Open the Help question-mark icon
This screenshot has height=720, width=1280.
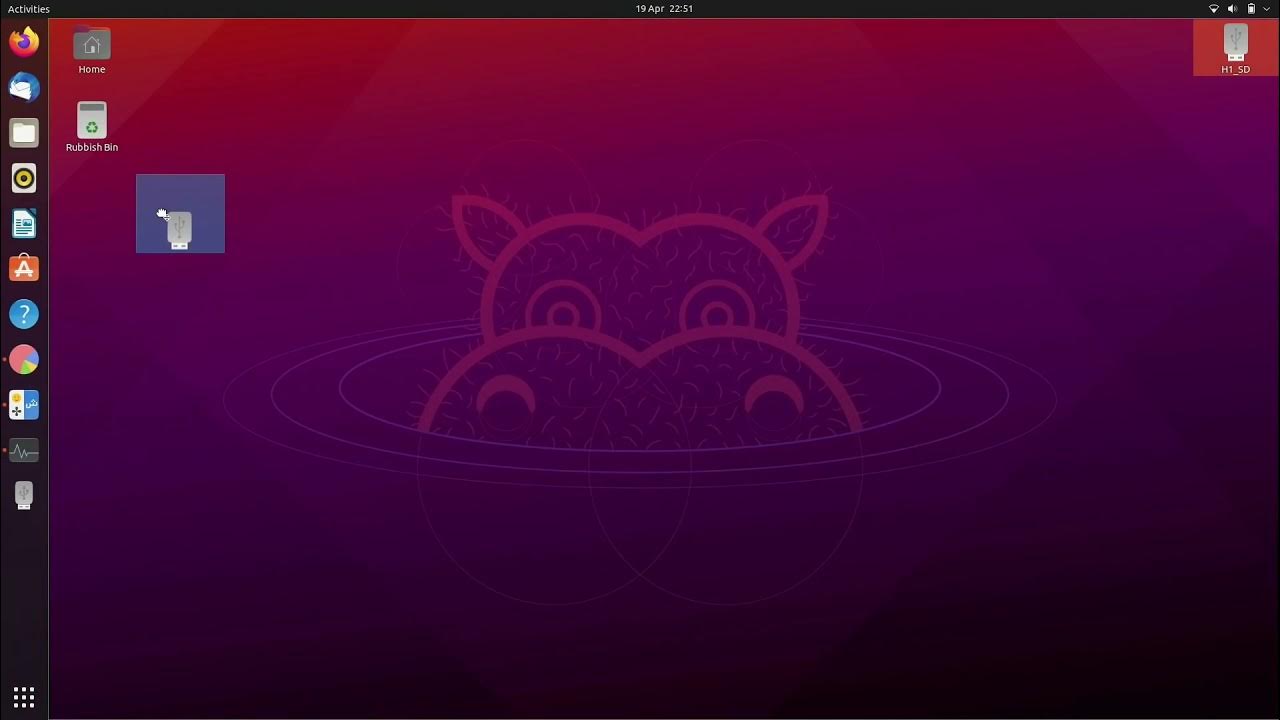pos(24,314)
